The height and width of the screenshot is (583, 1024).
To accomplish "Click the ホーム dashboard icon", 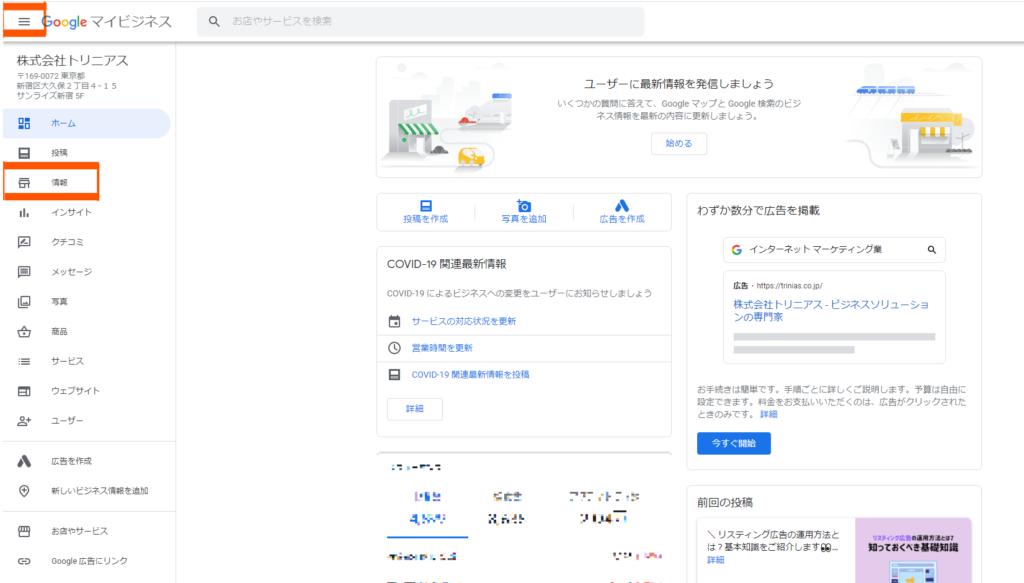I will click(24, 123).
